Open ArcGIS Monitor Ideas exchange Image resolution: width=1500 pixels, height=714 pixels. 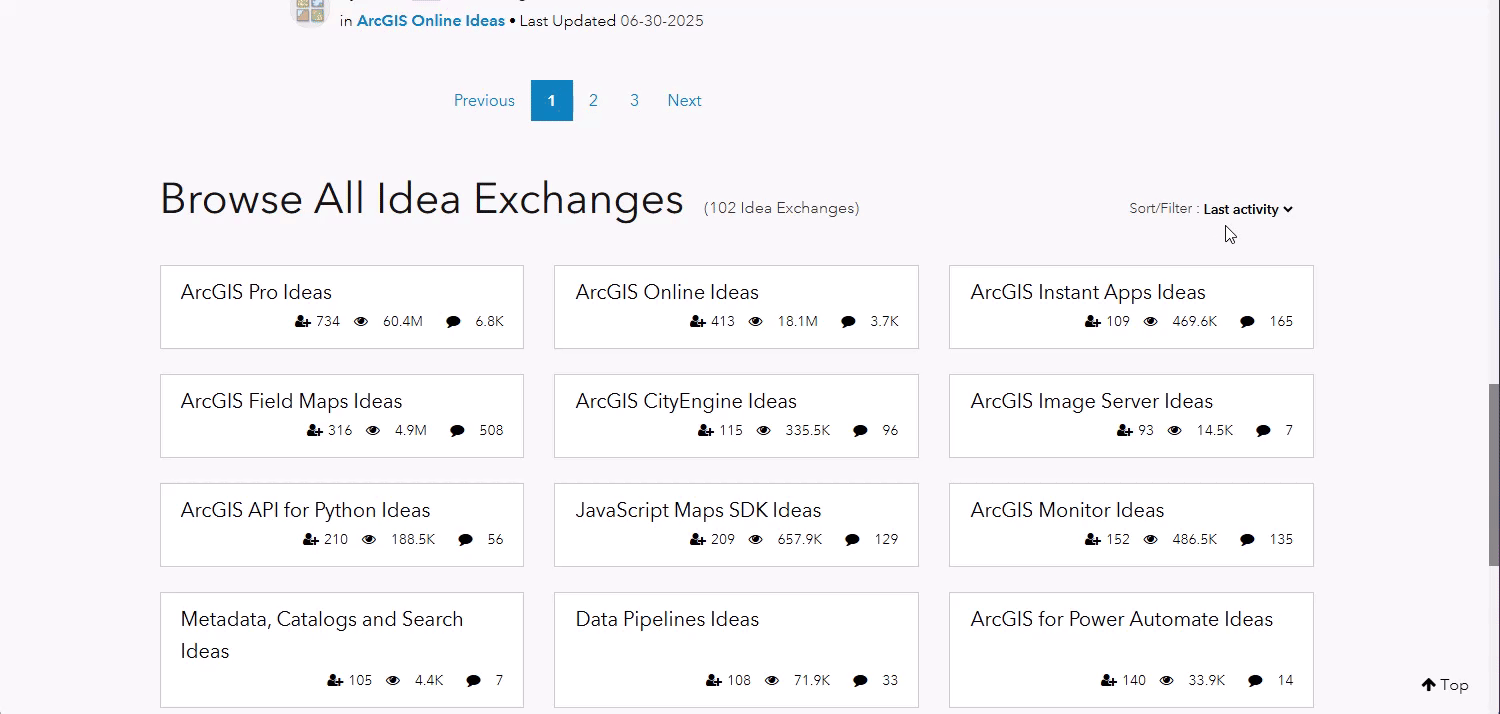coord(1067,510)
